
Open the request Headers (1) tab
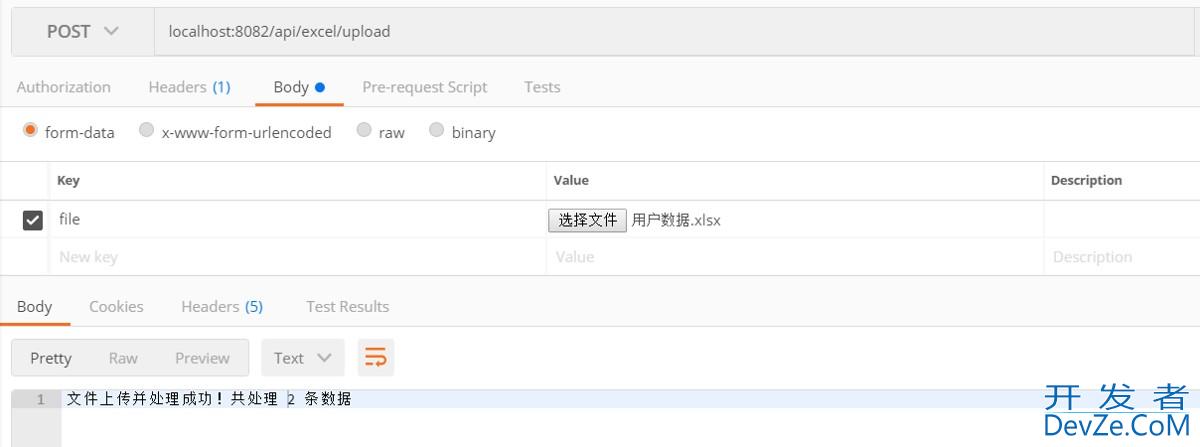(189, 87)
